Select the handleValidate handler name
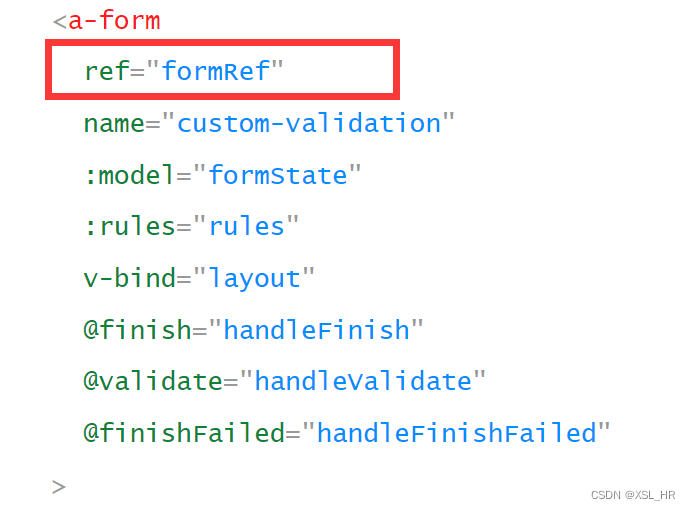This screenshot has width=690, height=510. tap(363, 381)
